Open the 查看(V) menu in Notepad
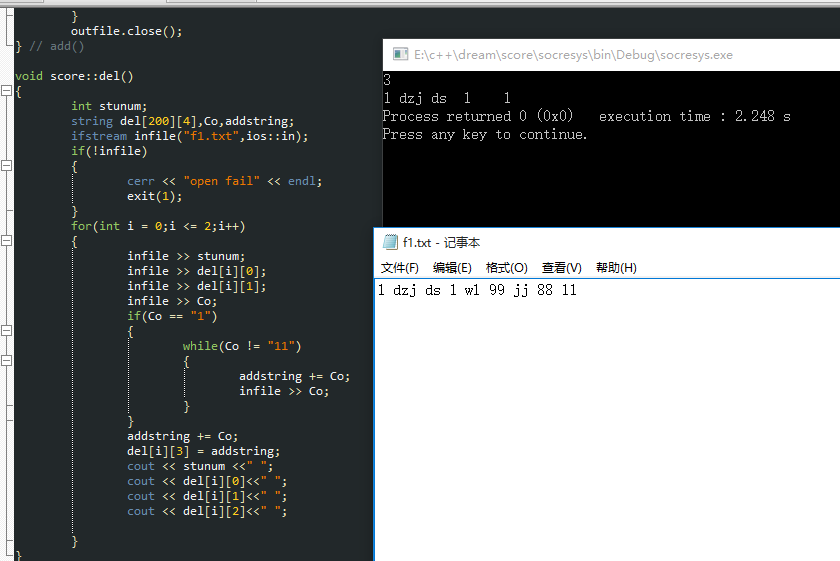The image size is (840, 561). coord(561,267)
